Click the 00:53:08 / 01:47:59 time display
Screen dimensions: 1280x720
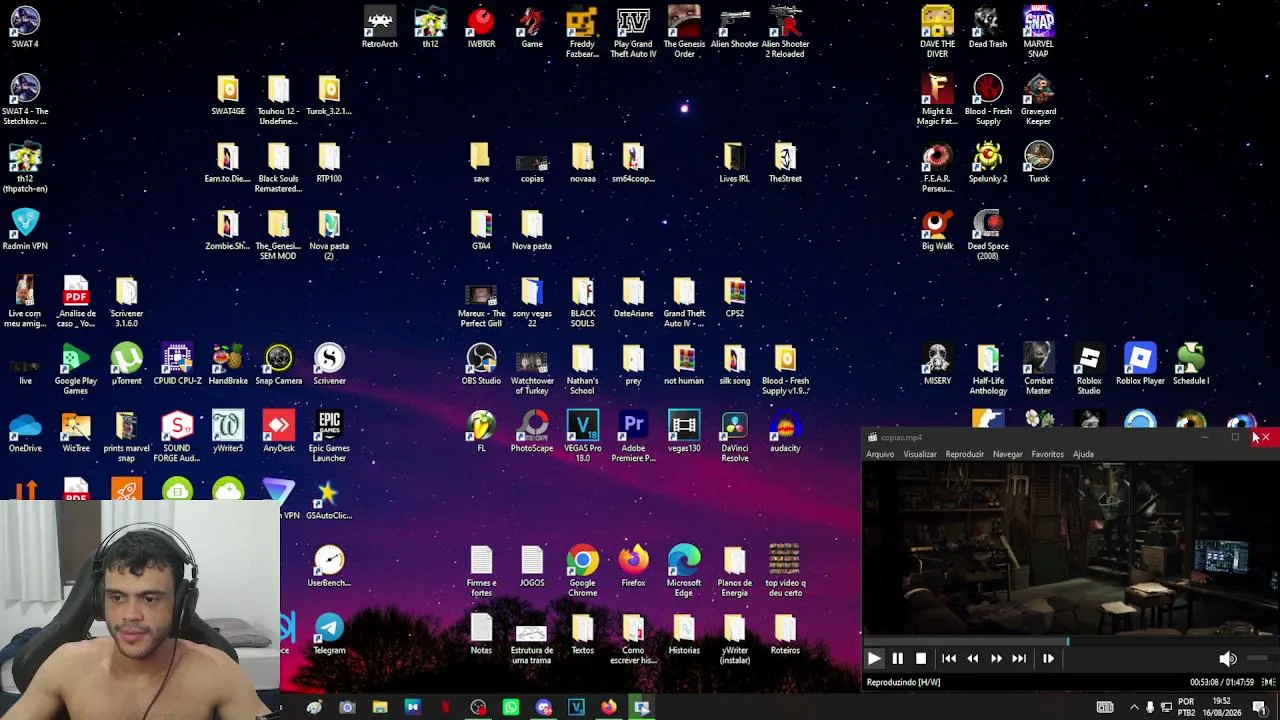coord(1222,682)
